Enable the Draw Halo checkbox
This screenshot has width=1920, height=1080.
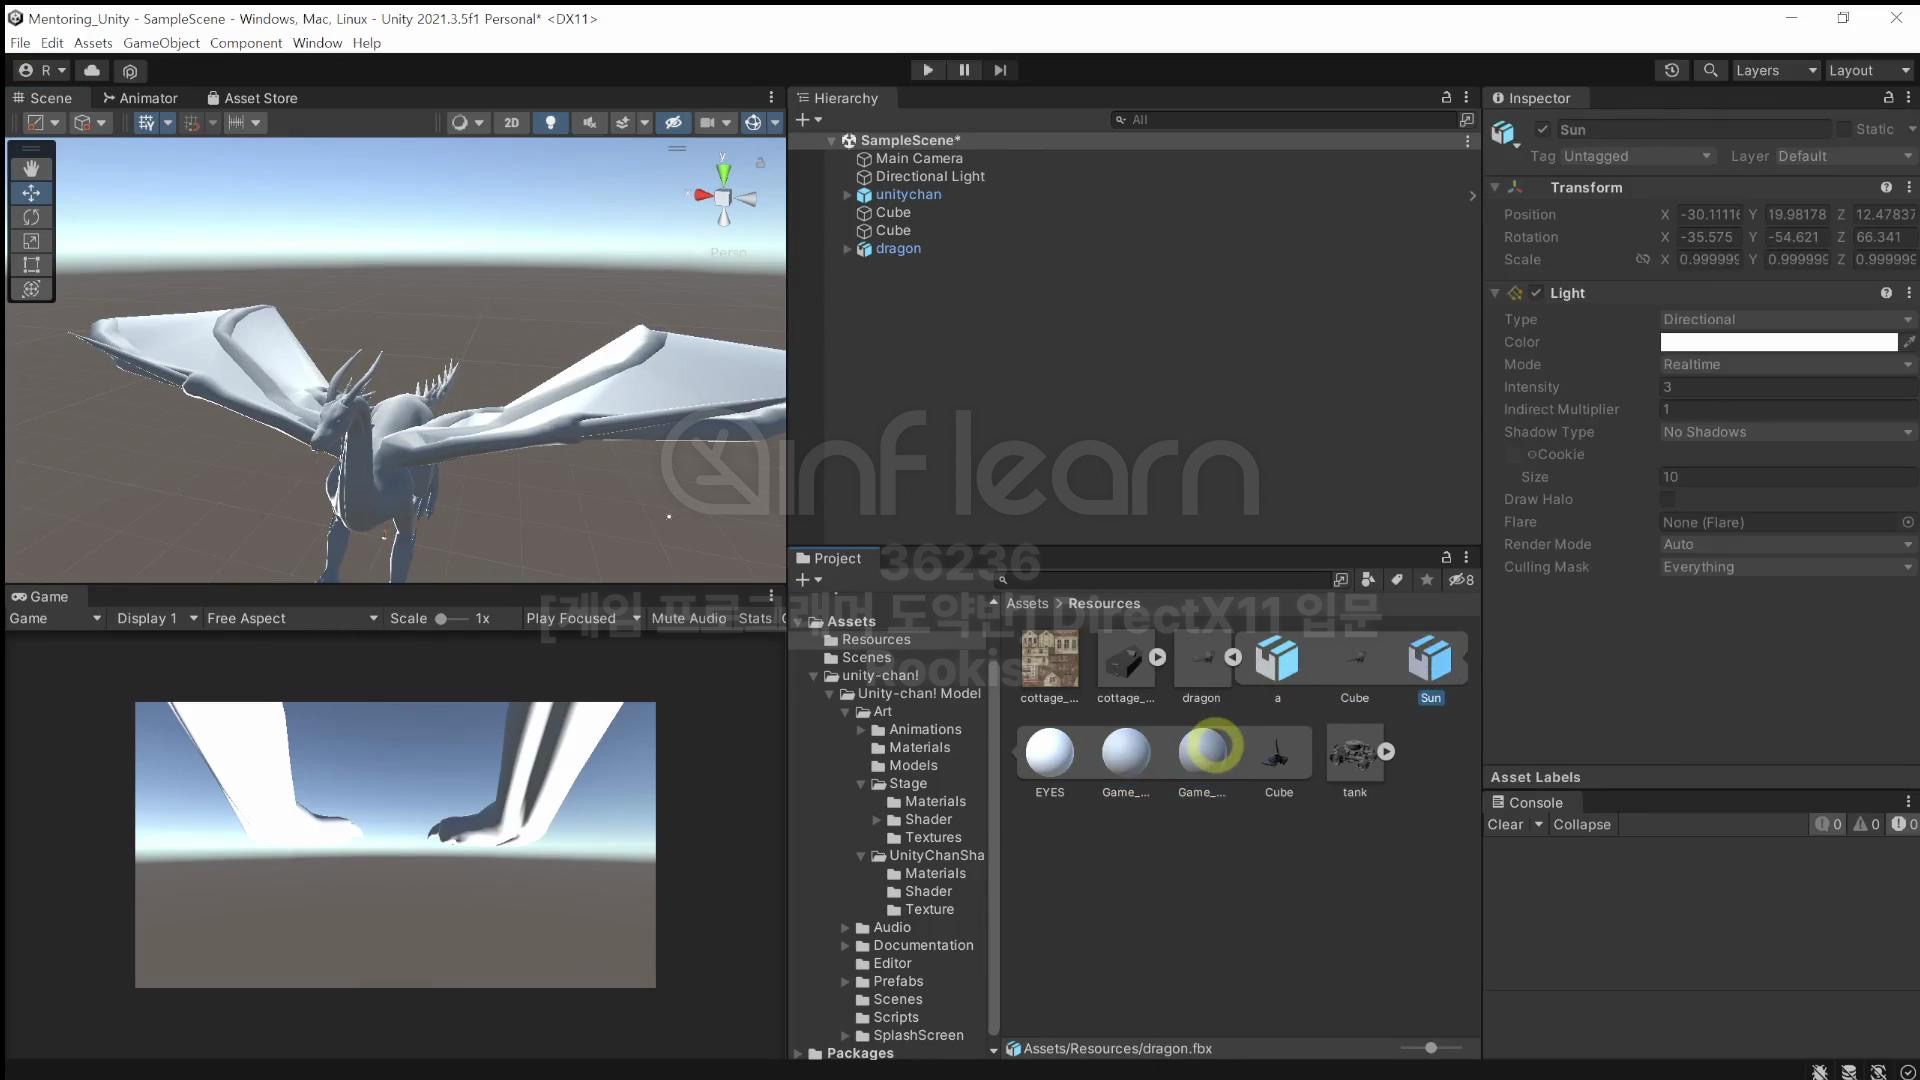coord(1668,499)
